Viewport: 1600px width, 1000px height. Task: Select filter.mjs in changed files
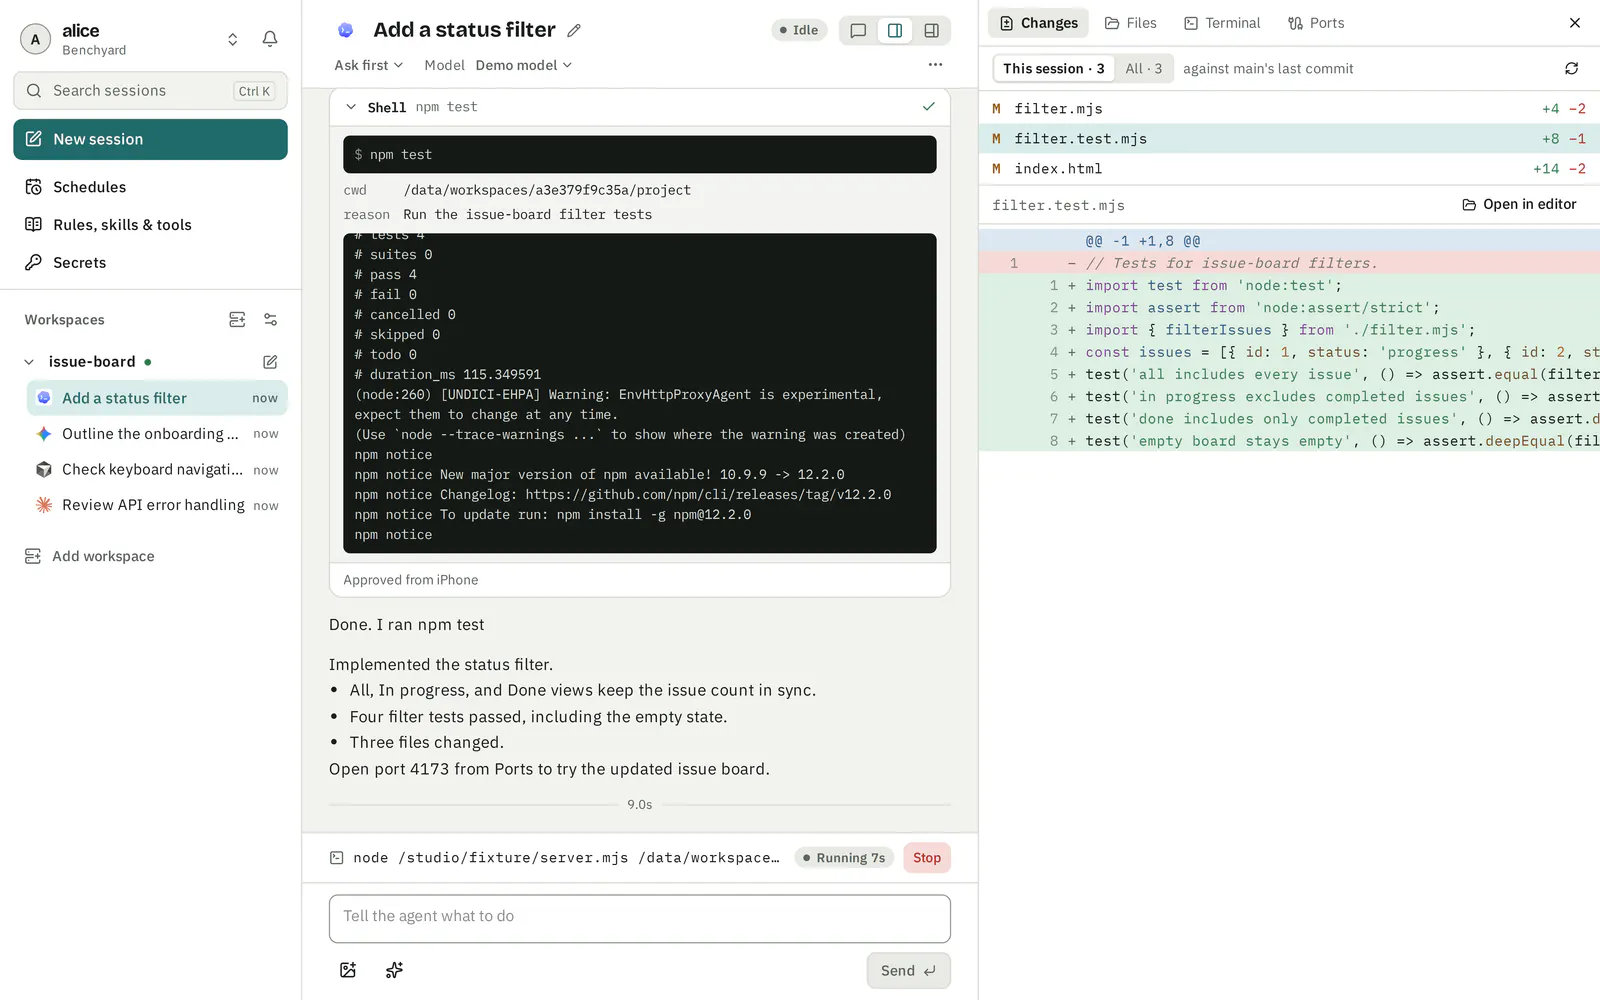point(1289,109)
